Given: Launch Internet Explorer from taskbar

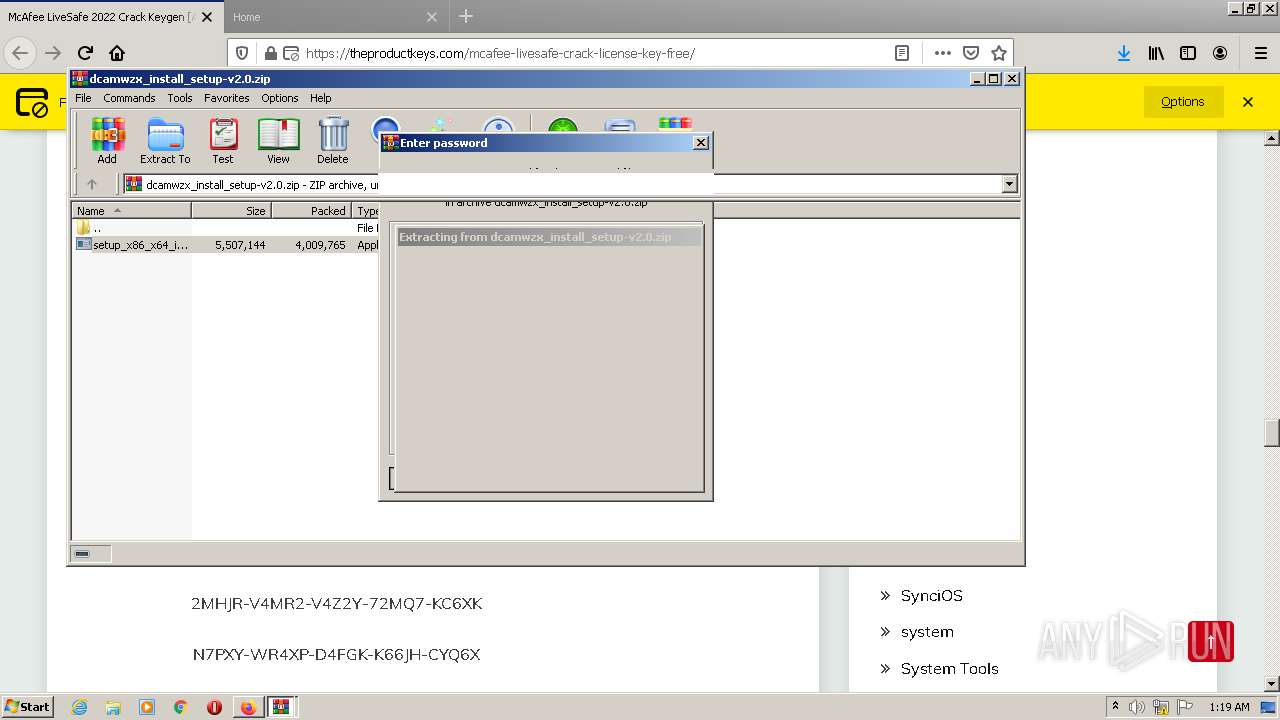Looking at the screenshot, I should [79, 707].
